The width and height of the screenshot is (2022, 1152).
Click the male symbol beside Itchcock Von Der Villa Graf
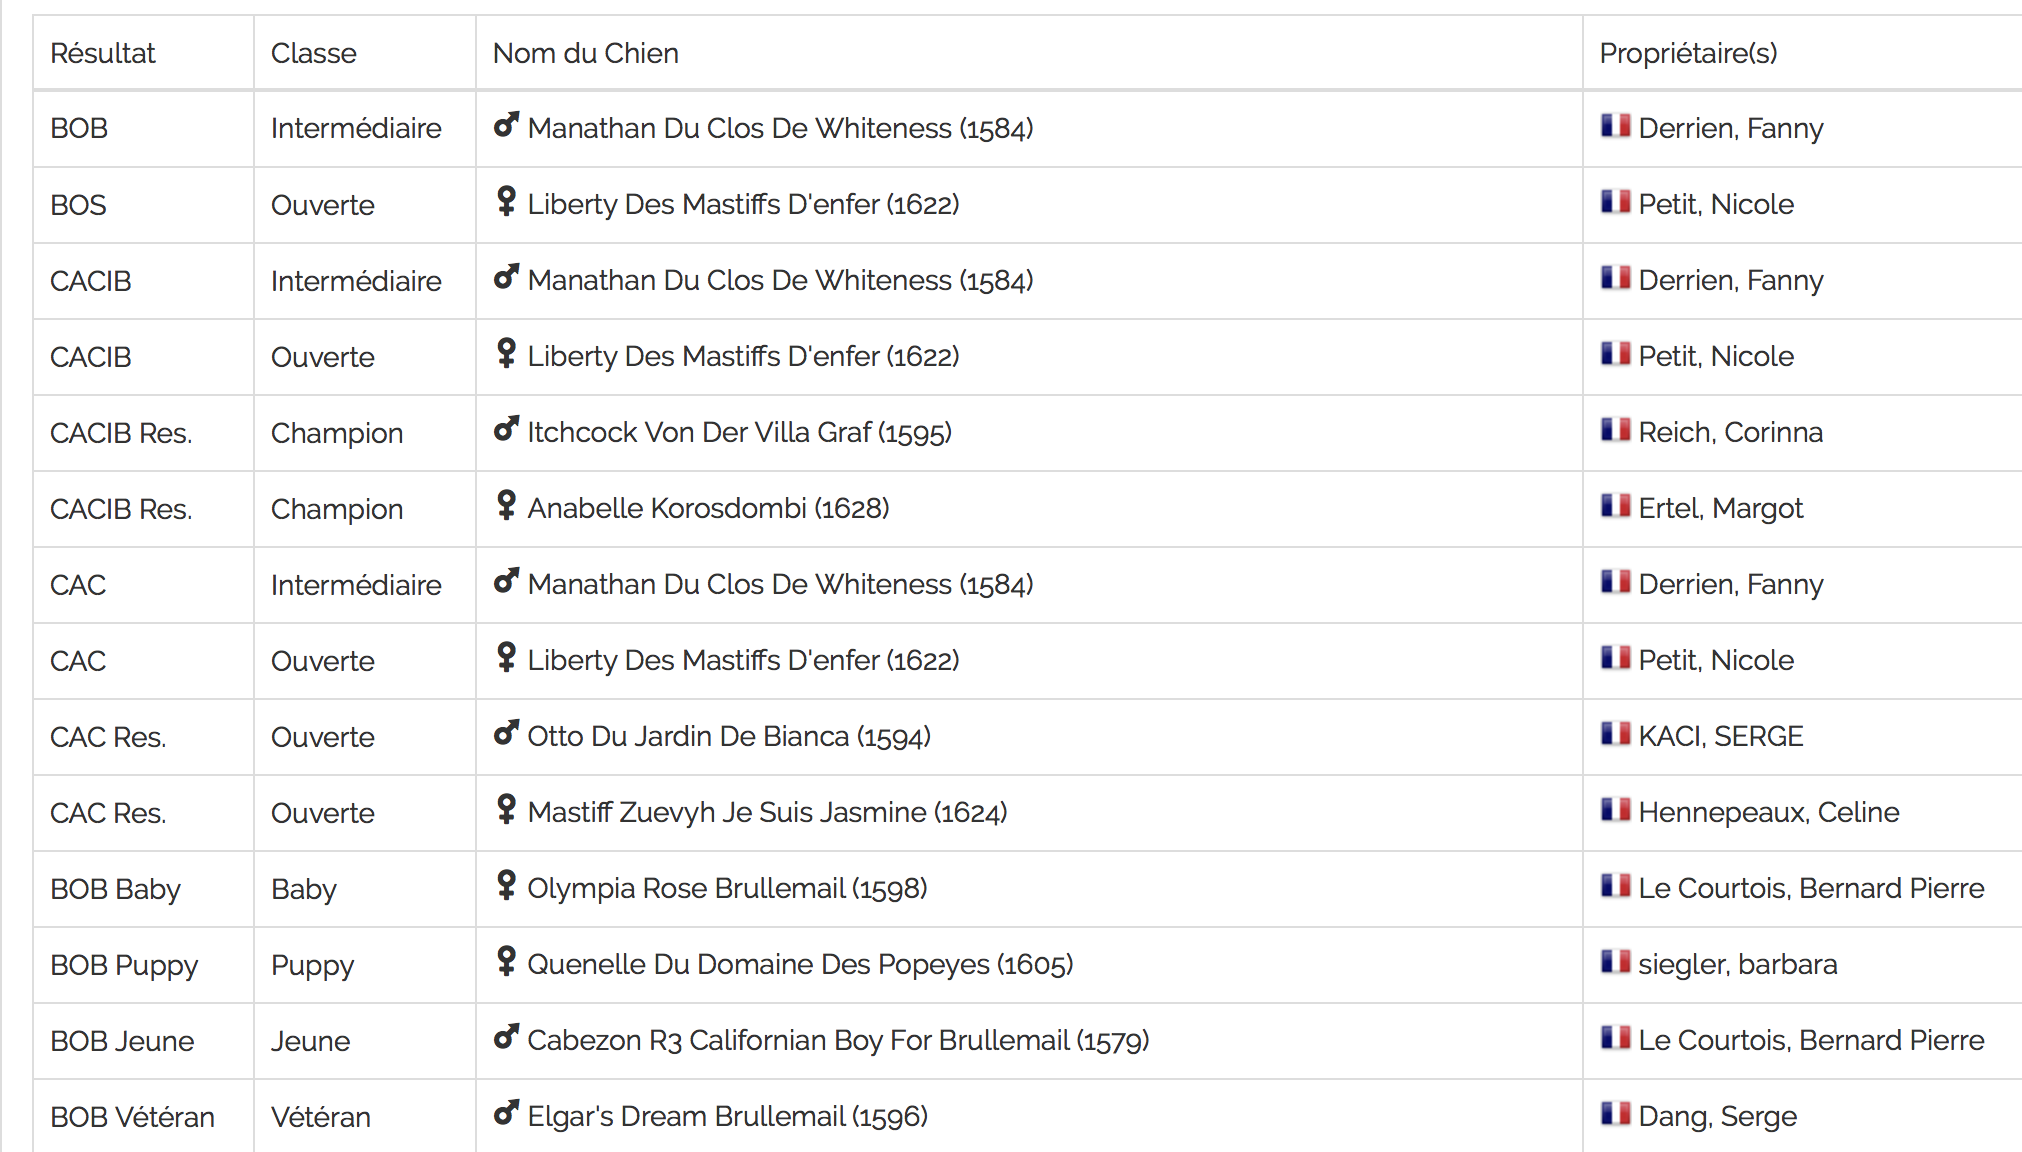pyautogui.click(x=506, y=429)
